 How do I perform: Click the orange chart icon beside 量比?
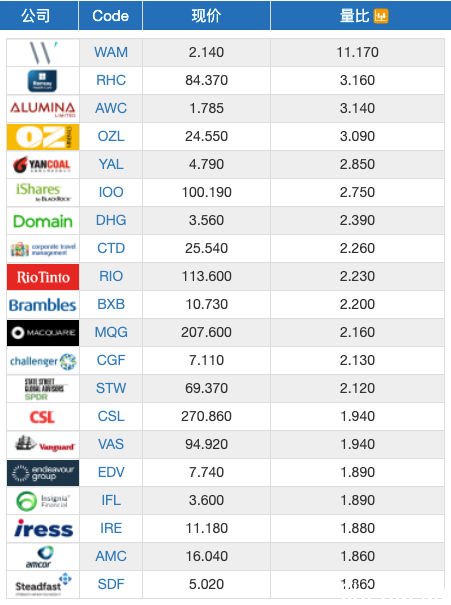(x=381, y=16)
